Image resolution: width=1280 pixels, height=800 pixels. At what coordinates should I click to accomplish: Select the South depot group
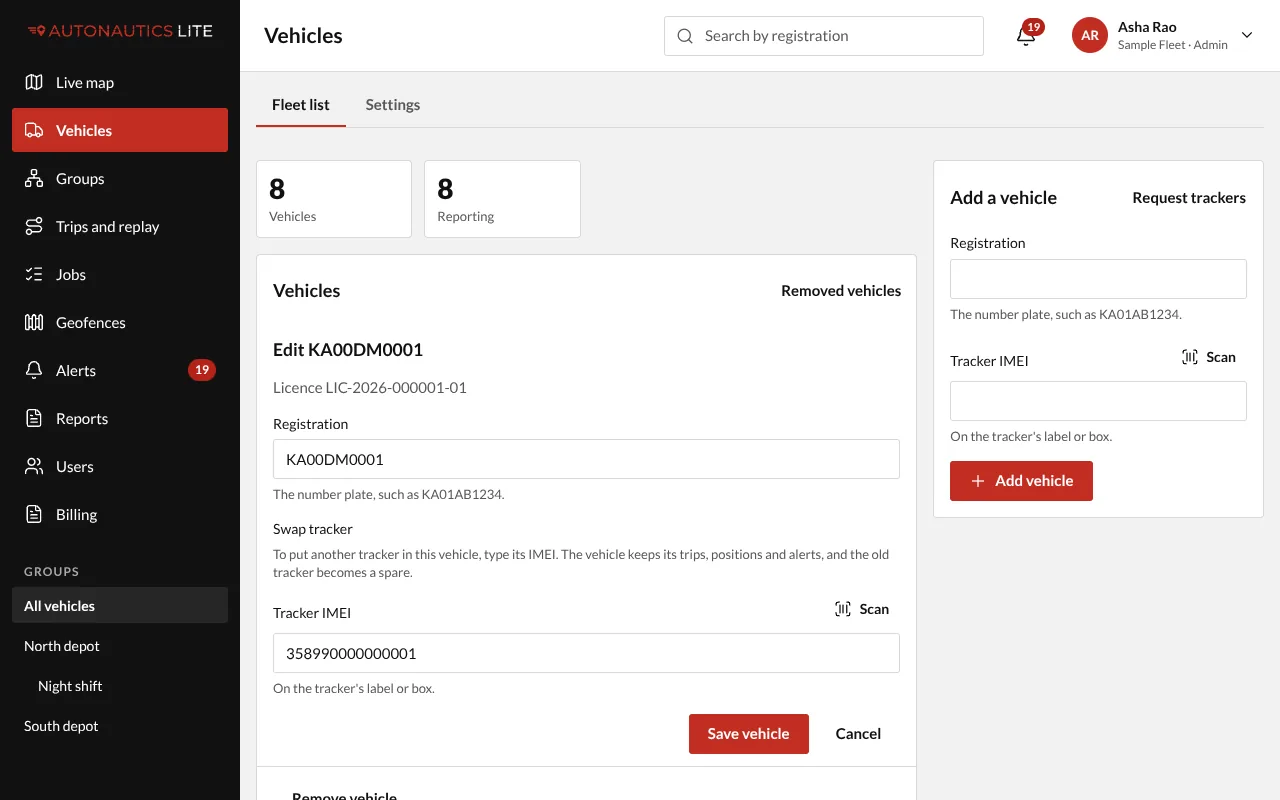pos(120,726)
